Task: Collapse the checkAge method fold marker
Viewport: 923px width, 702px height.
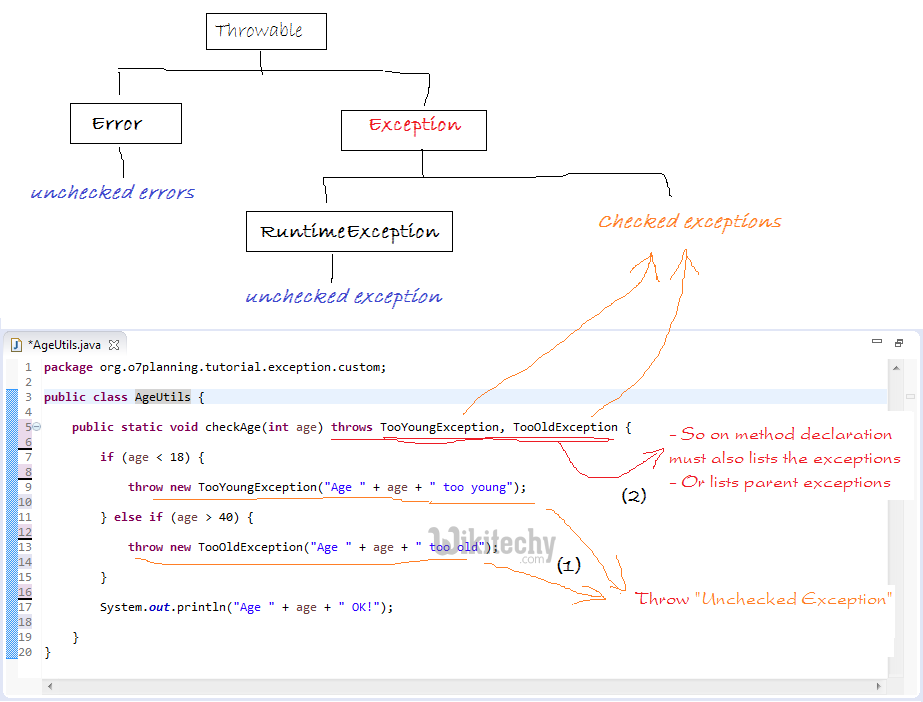Action: pos(37,427)
